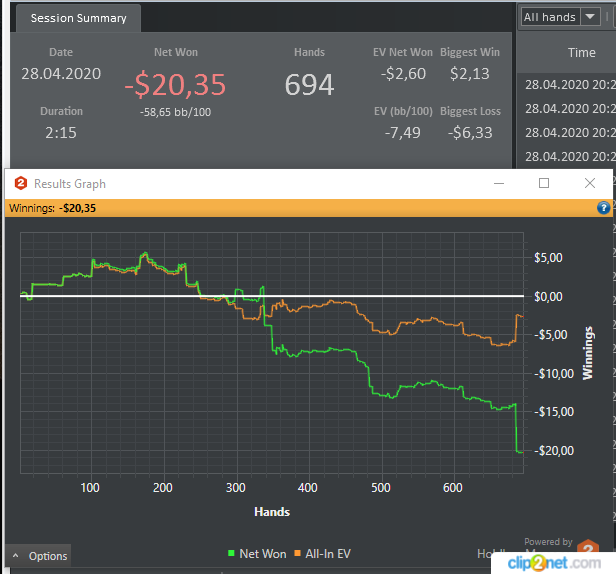This screenshot has height=574, width=616.
Task: Minimize the Results Graph window
Action: tap(499, 183)
